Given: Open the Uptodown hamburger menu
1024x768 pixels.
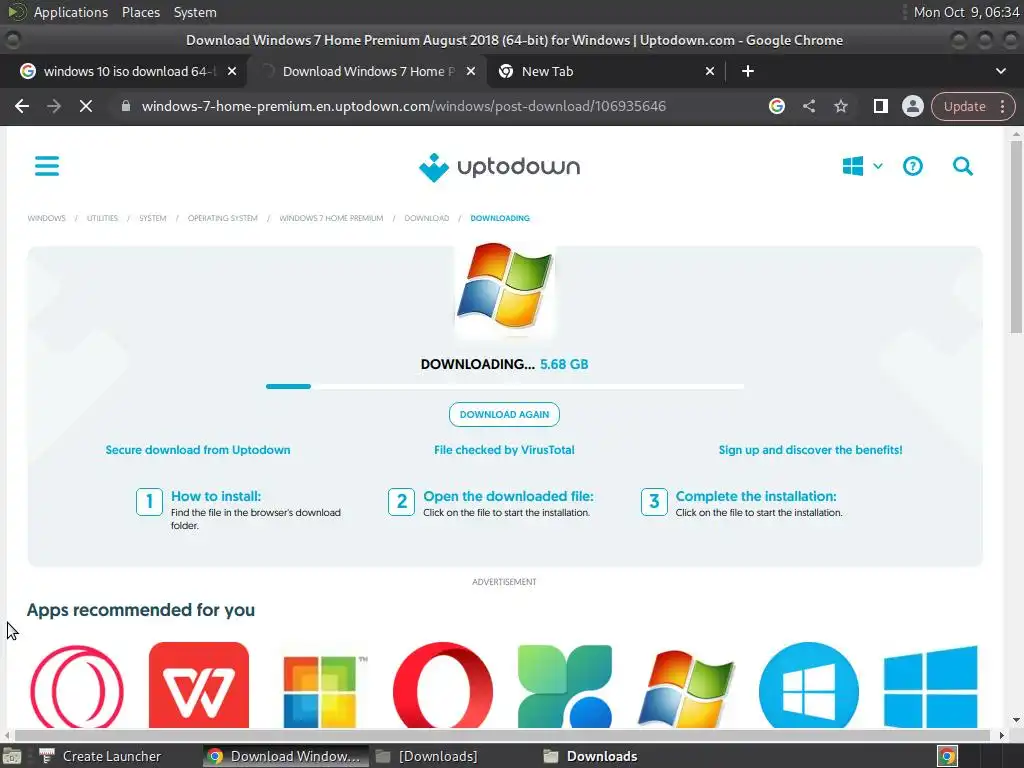Looking at the screenshot, I should pos(47,166).
